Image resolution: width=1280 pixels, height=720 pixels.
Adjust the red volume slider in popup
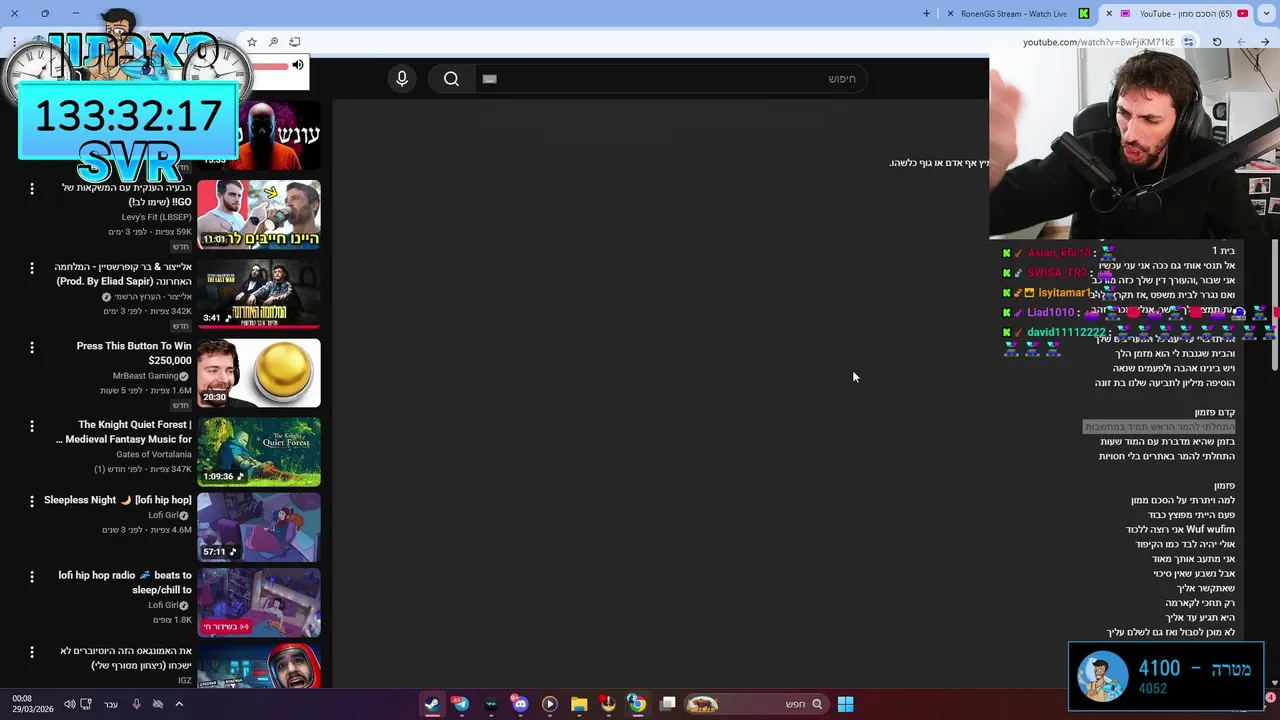[x=269, y=66]
